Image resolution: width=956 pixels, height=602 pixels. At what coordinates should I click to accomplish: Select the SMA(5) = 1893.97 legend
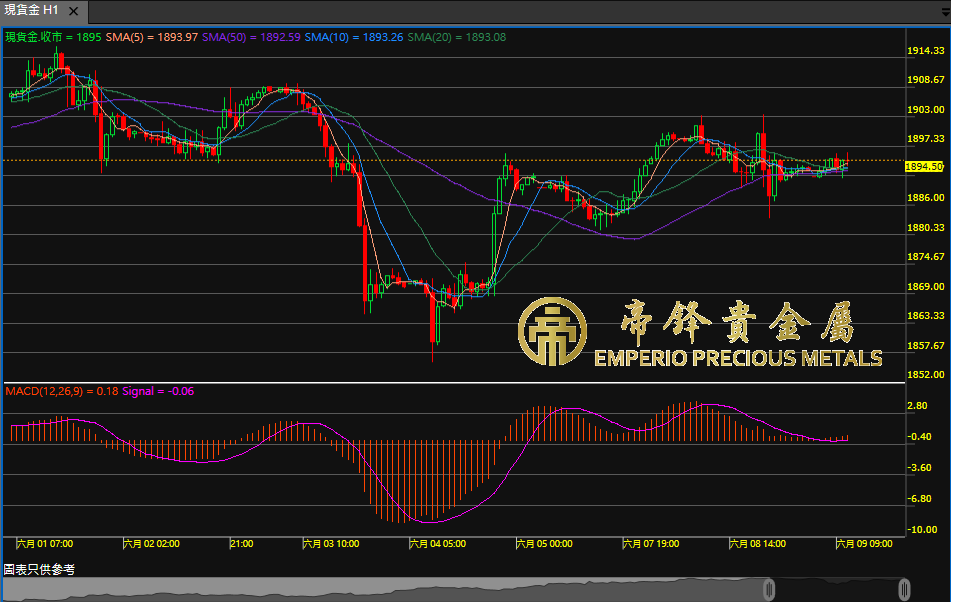152,37
